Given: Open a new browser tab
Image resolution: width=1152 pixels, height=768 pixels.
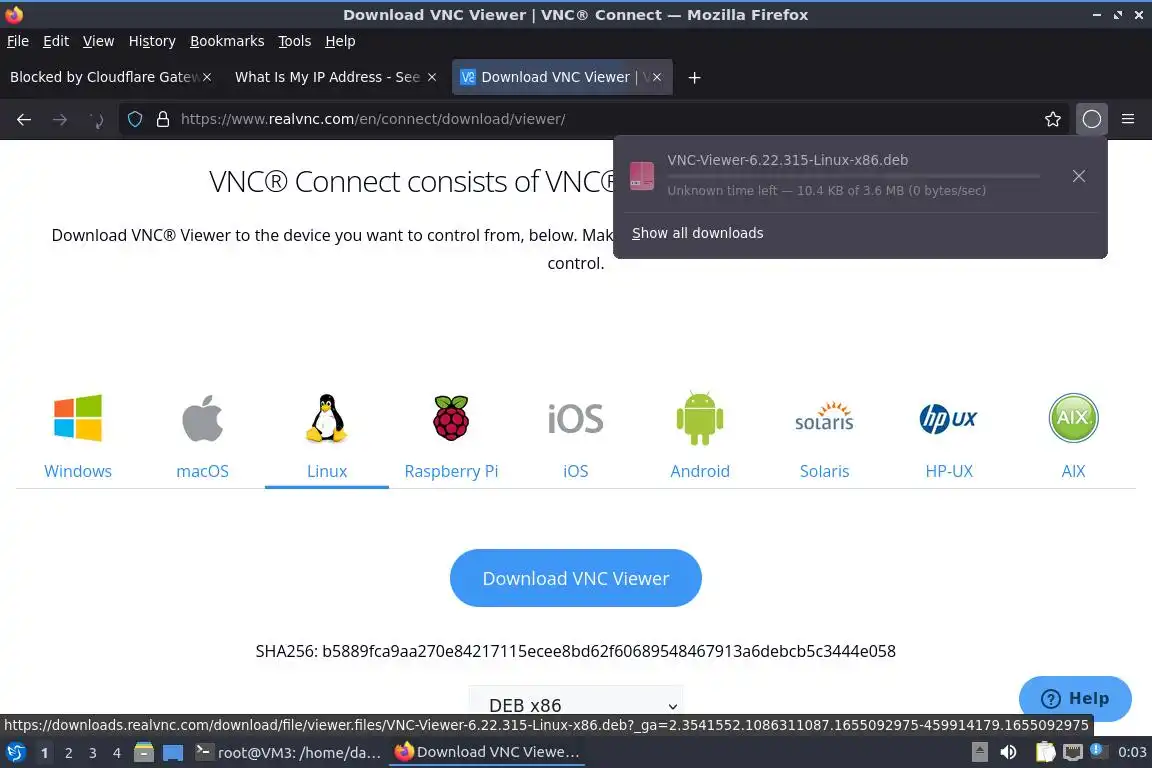Looking at the screenshot, I should point(694,77).
